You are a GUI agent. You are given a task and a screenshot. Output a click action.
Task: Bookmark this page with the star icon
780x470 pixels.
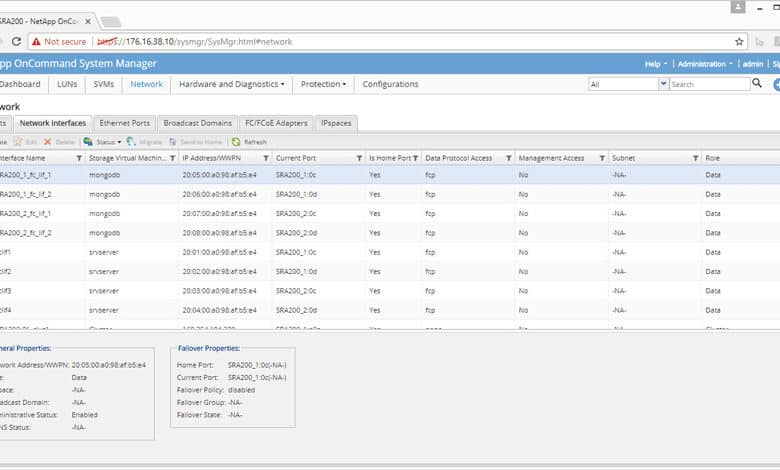[x=739, y=41]
